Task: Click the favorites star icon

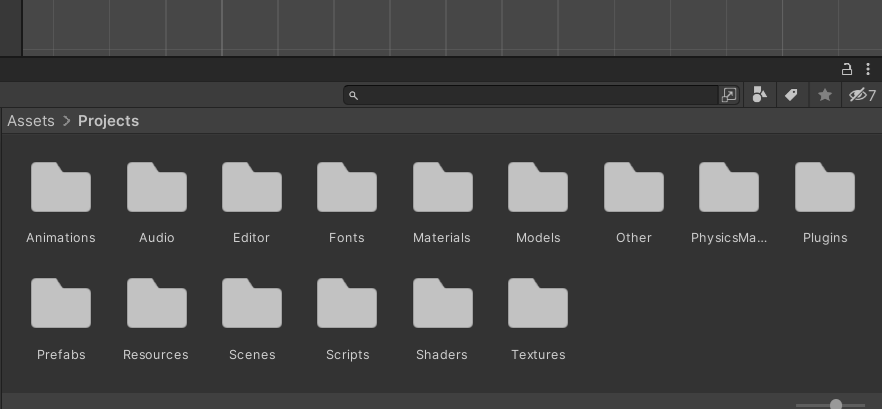Action: 825,95
